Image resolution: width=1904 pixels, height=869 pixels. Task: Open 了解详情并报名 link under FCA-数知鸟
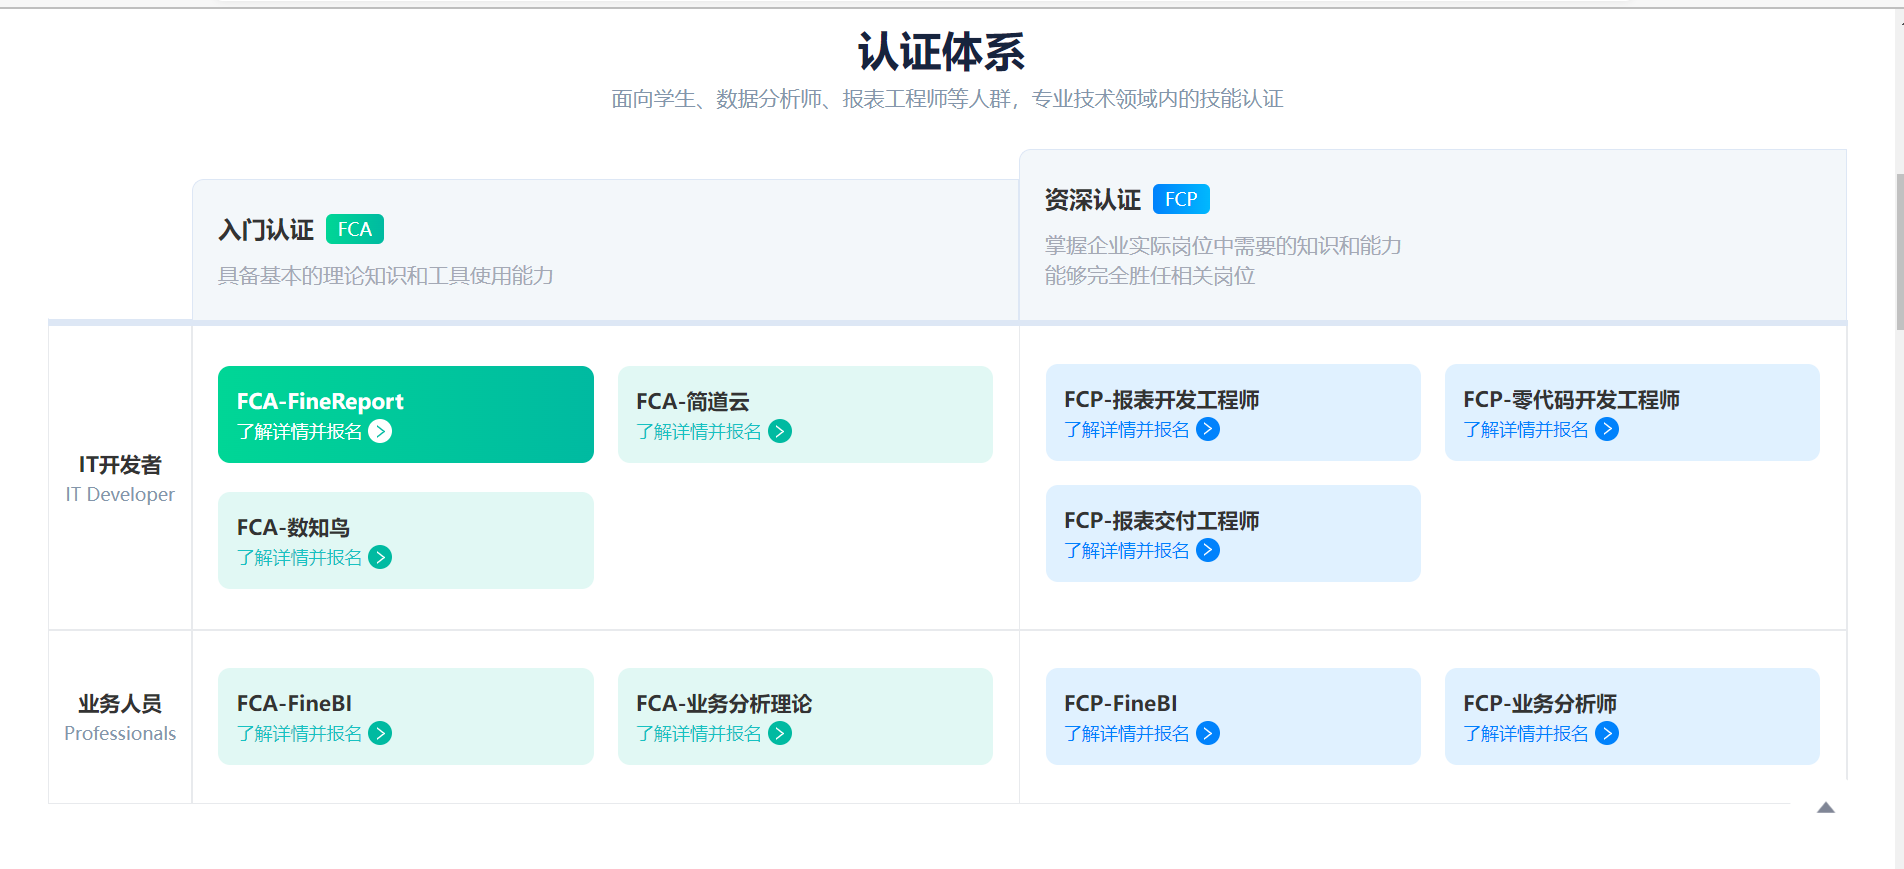tap(300, 557)
